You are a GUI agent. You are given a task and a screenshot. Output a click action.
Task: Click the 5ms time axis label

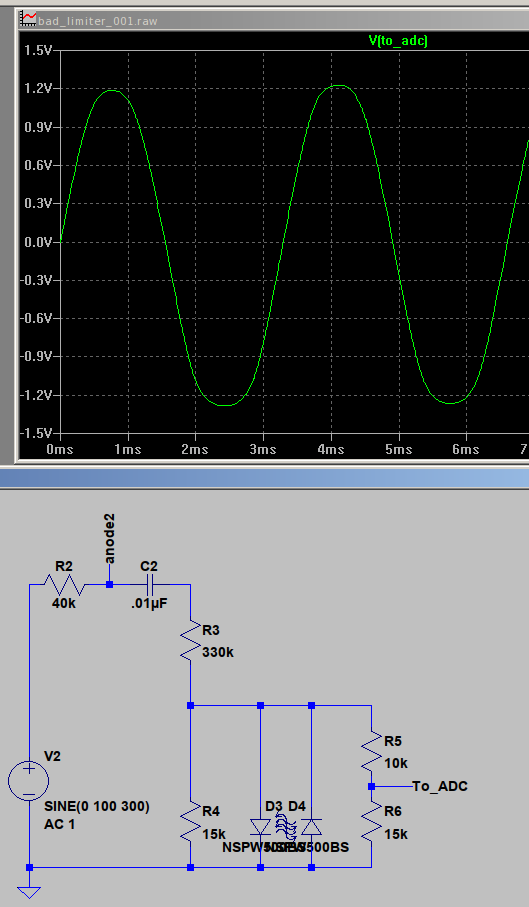coord(398,449)
